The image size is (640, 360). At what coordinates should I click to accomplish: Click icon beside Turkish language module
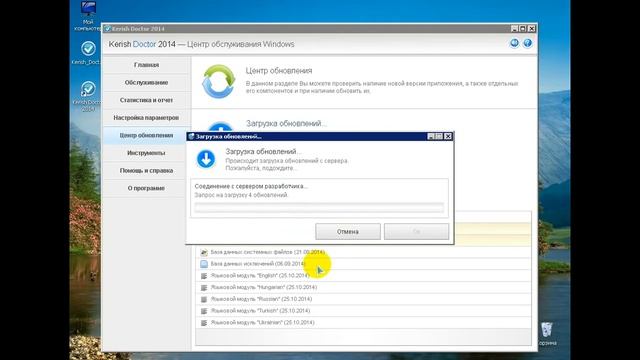tap(204, 311)
